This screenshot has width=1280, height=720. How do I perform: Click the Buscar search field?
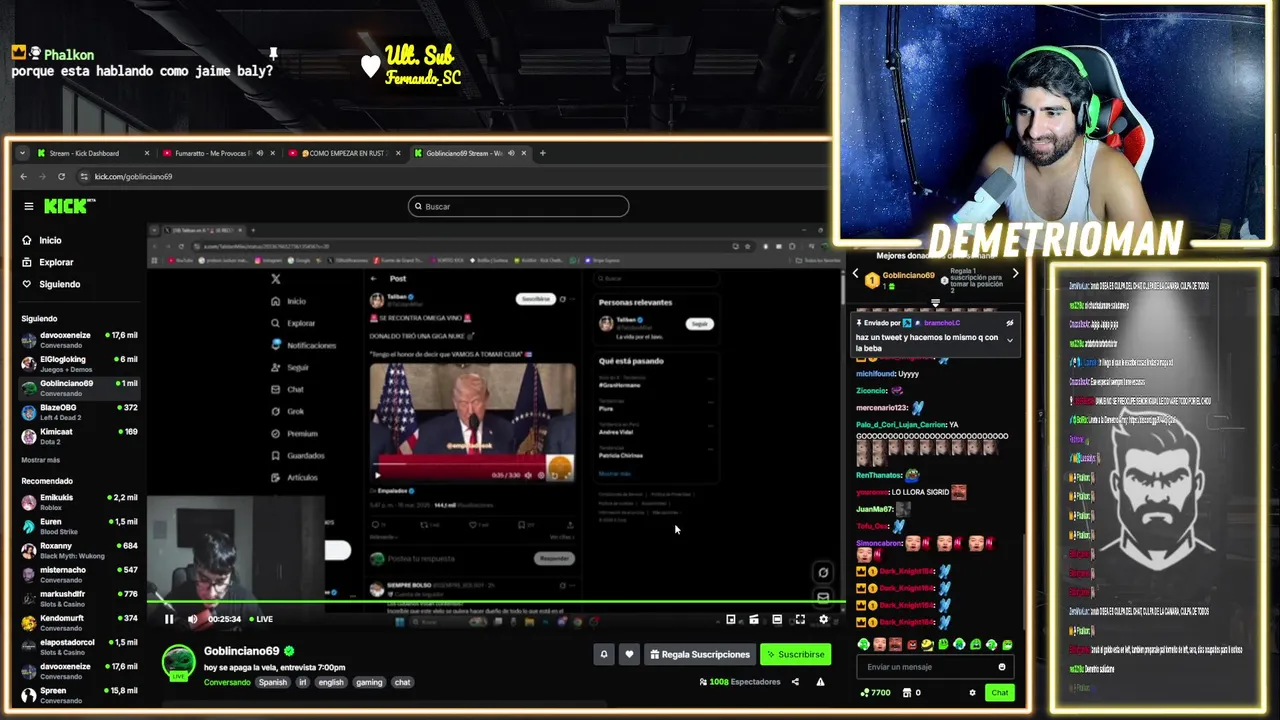click(518, 206)
